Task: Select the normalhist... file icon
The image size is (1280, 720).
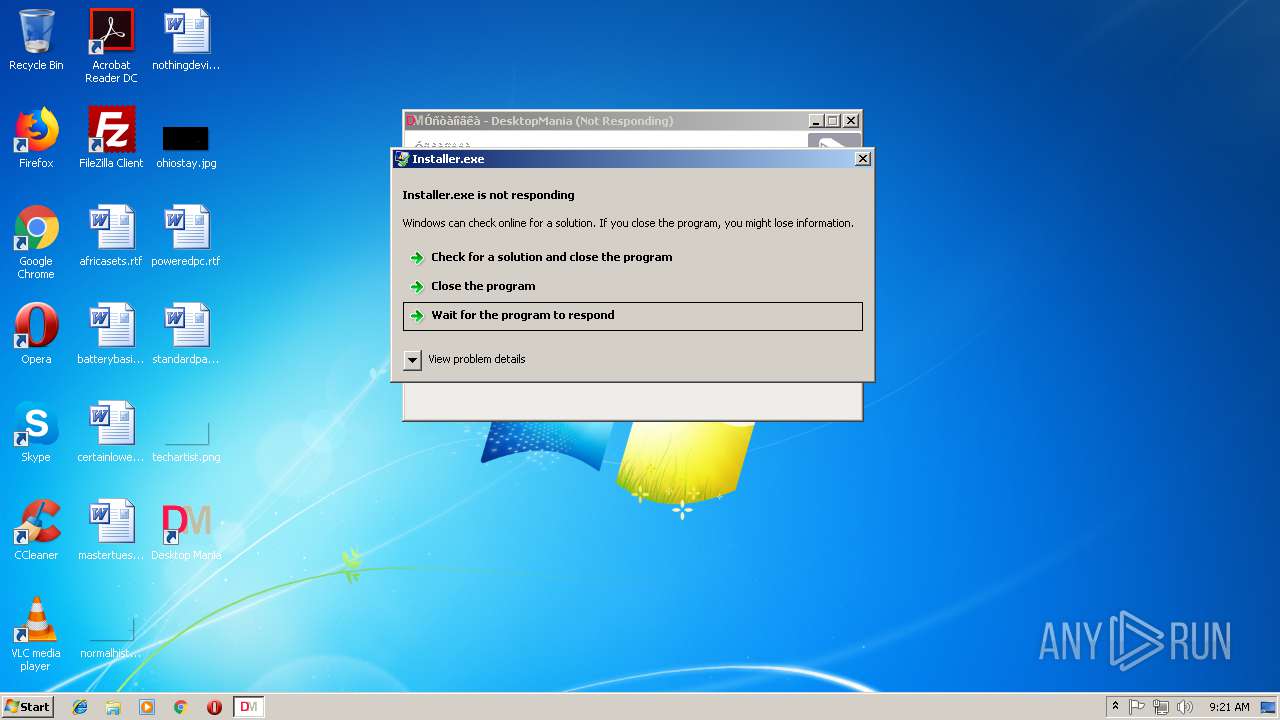Action: (x=111, y=640)
